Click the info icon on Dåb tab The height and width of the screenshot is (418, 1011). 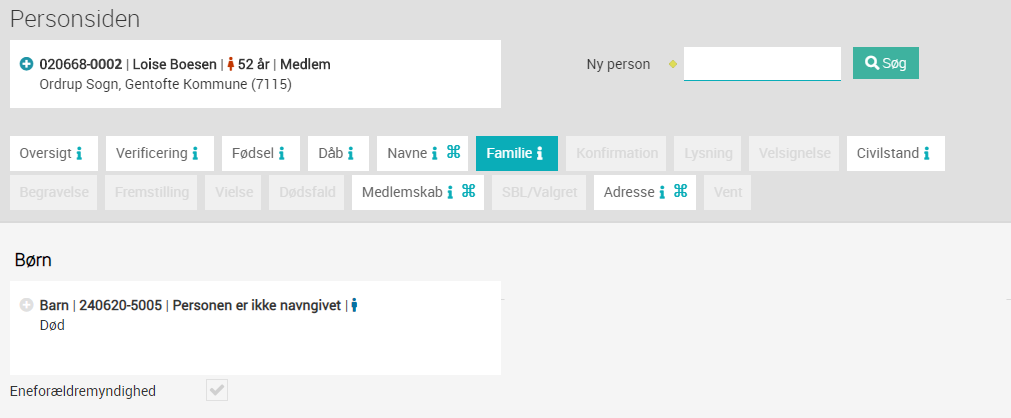tap(351, 154)
